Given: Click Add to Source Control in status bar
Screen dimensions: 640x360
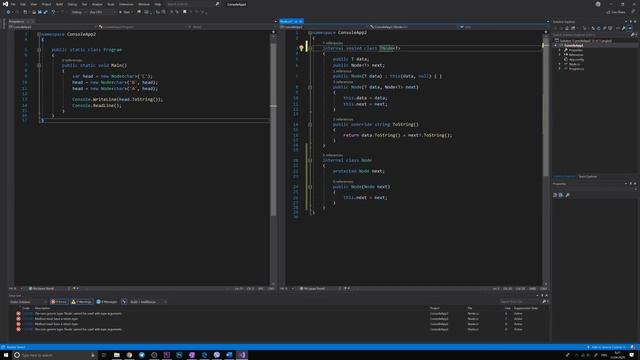Looking at the screenshot, I should click(606, 347).
